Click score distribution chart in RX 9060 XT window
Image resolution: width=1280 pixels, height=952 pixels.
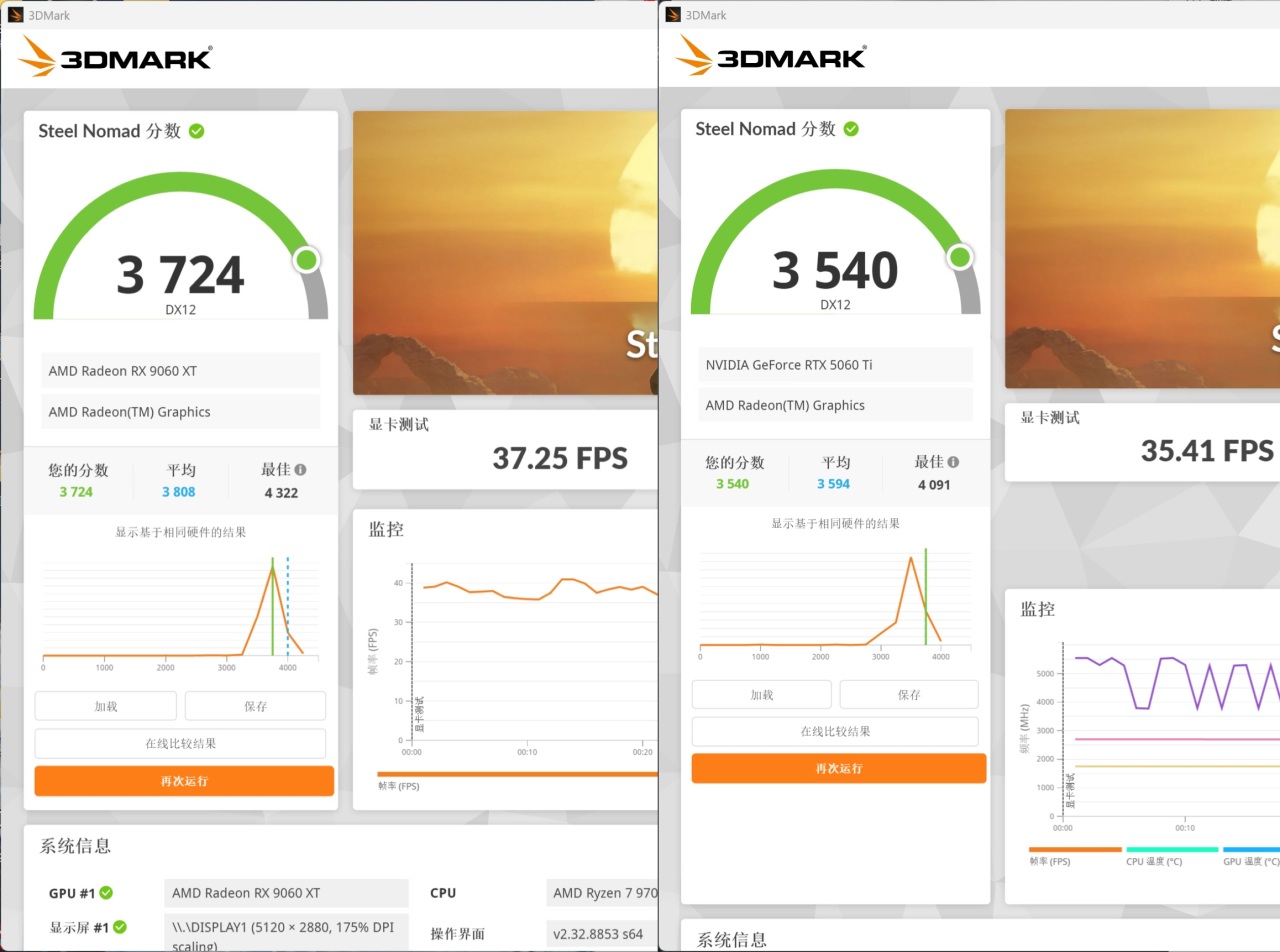tap(181, 610)
